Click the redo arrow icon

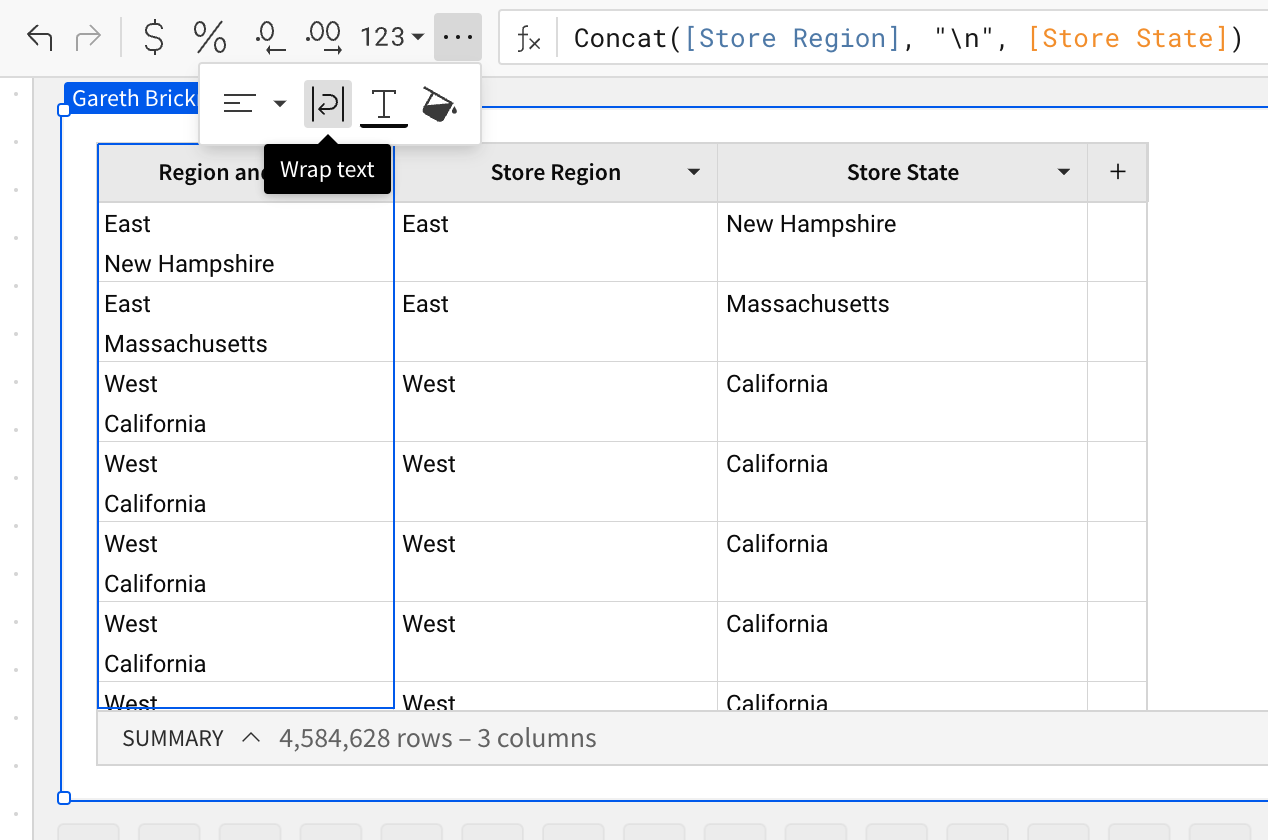coord(89,38)
